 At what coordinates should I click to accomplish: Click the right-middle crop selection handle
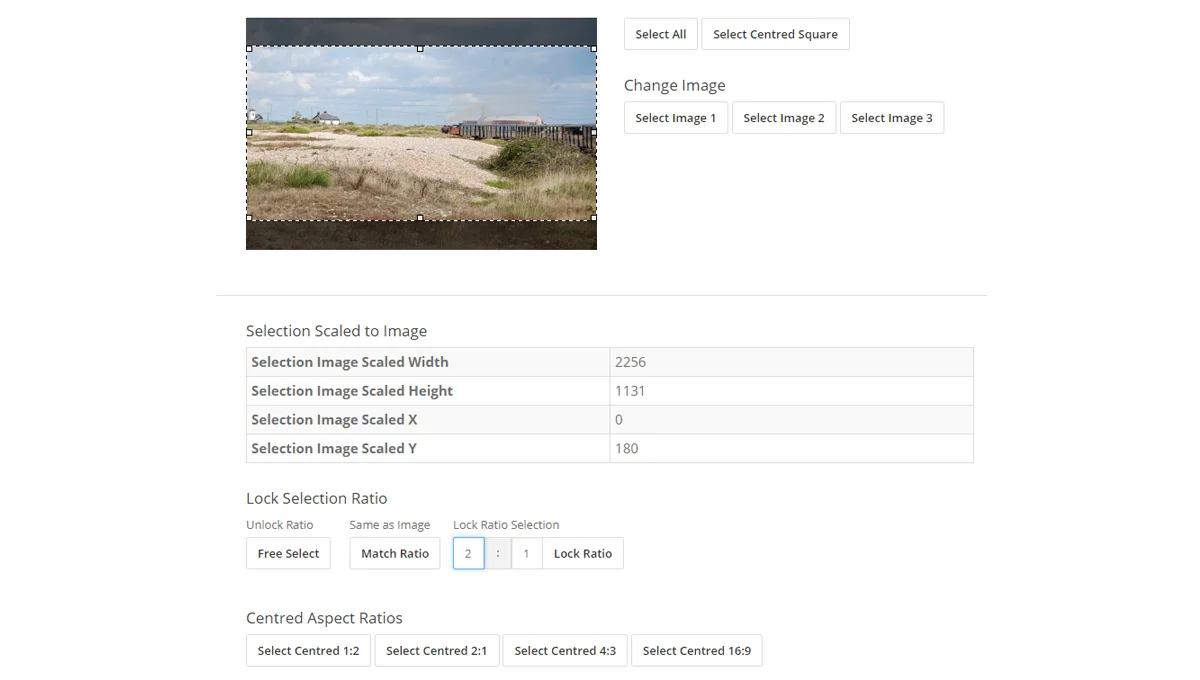[594, 132]
